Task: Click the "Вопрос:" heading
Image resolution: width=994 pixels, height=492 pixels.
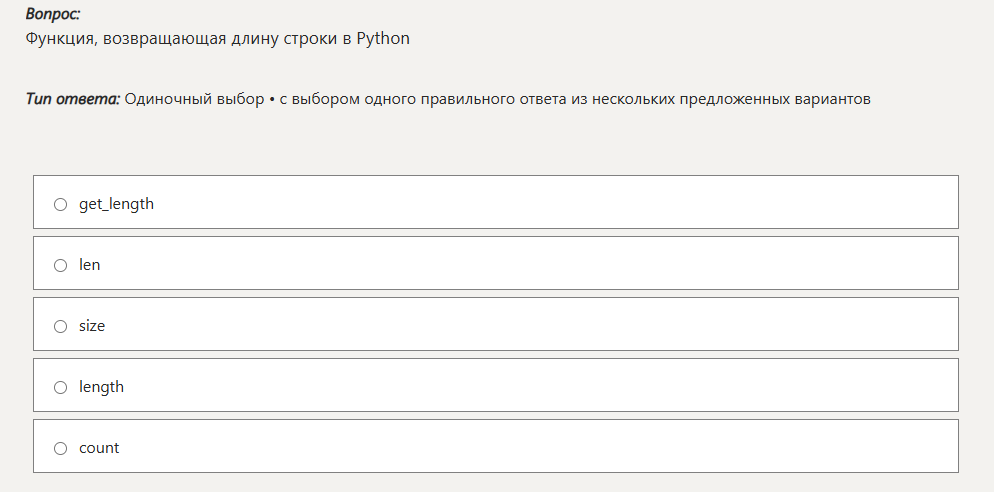Action: point(53,14)
